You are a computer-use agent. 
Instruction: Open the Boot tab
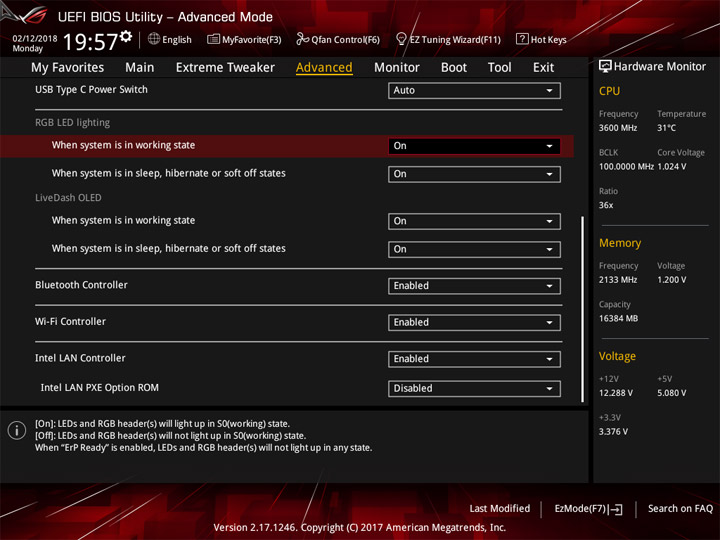click(x=454, y=68)
